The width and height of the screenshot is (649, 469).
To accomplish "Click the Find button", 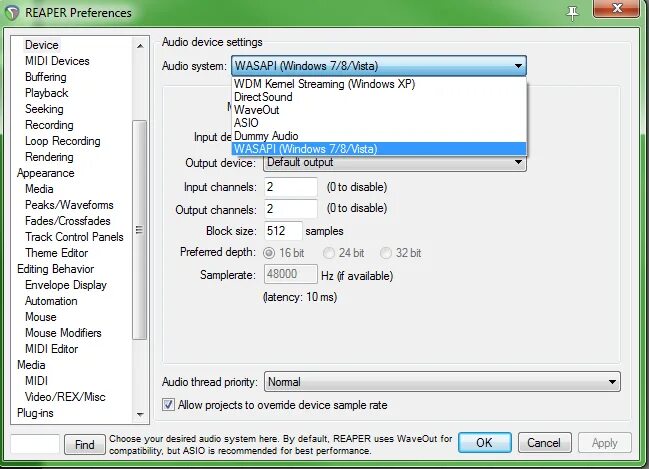I will 84,445.
